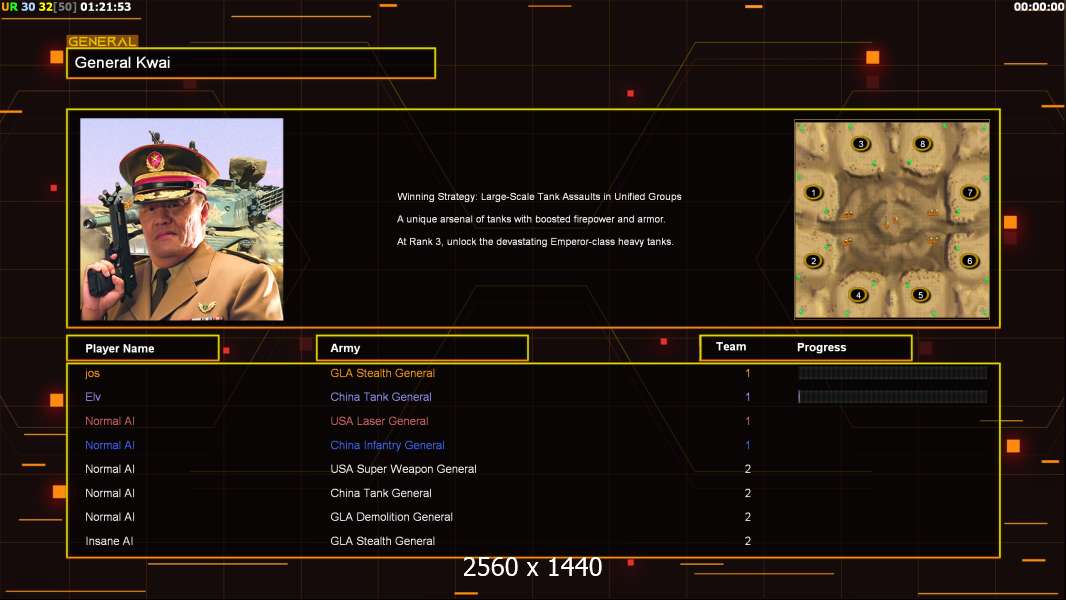The height and width of the screenshot is (600, 1066).
Task: Click the loading progress bar for jos
Action: tap(893, 372)
